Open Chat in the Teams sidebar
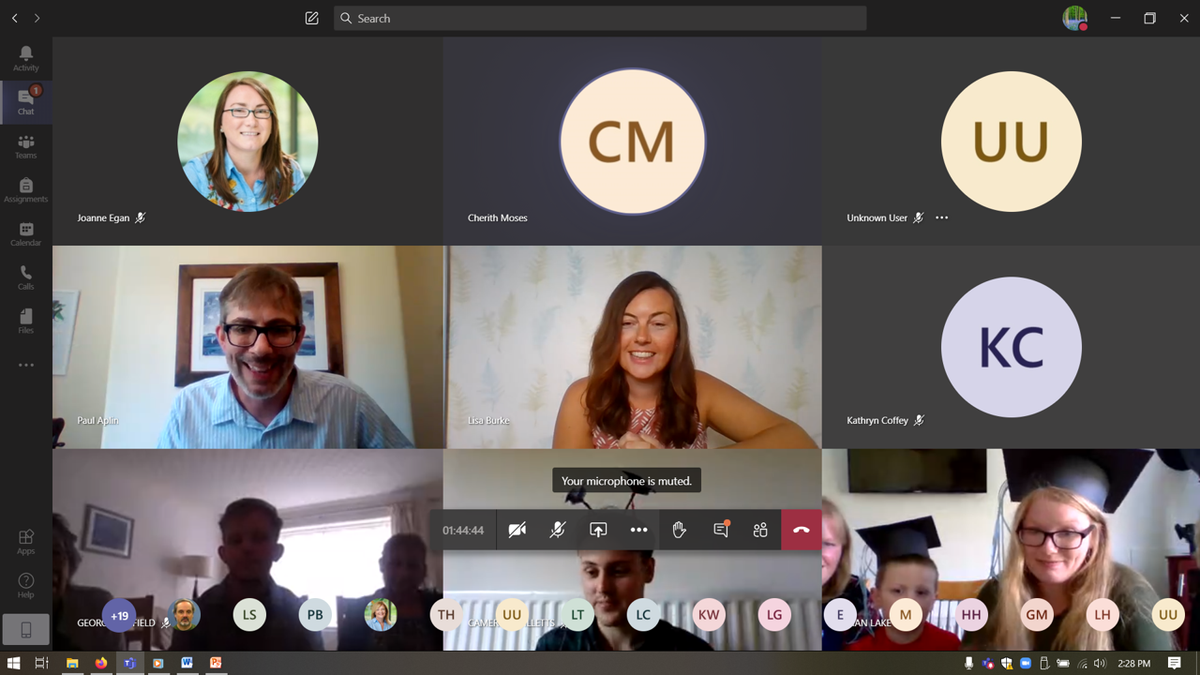Viewport: 1200px width, 675px height. 26,101
